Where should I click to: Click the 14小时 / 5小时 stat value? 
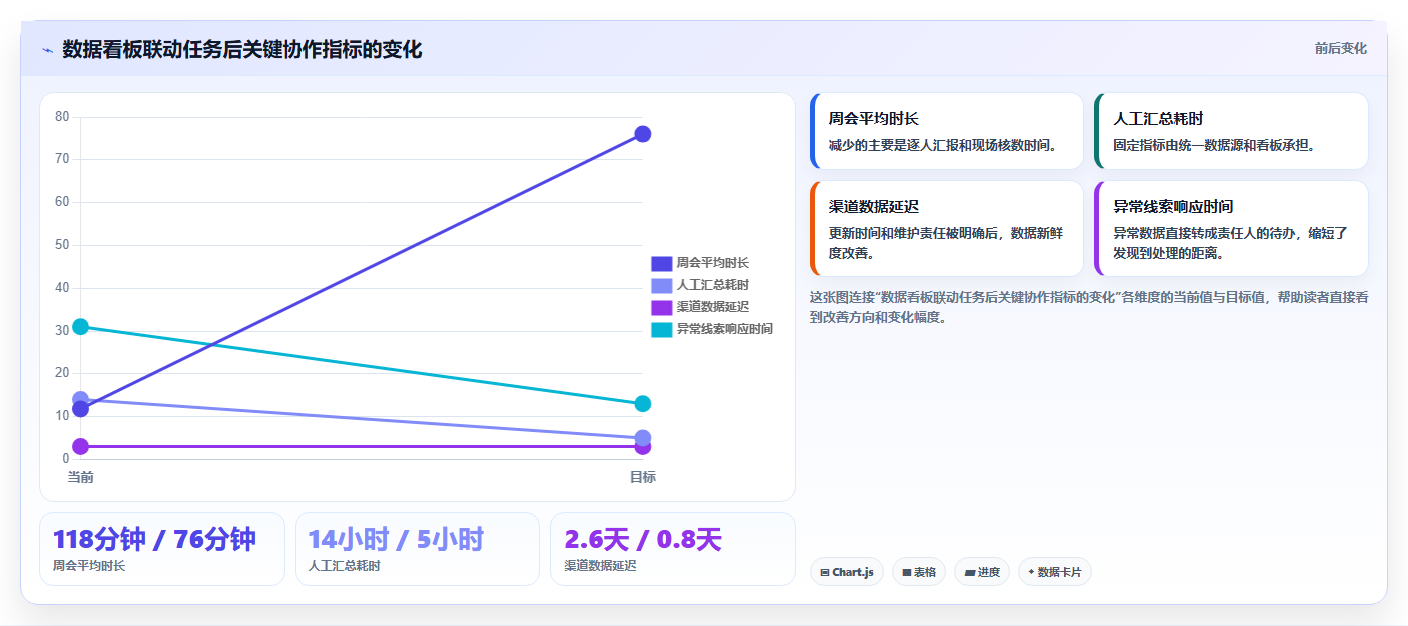point(396,539)
